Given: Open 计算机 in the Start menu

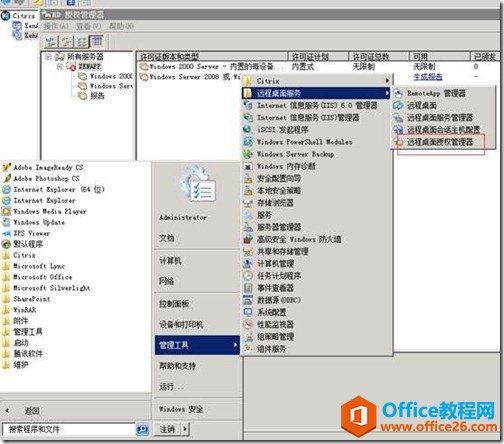Looking at the screenshot, I should pos(170,260).
